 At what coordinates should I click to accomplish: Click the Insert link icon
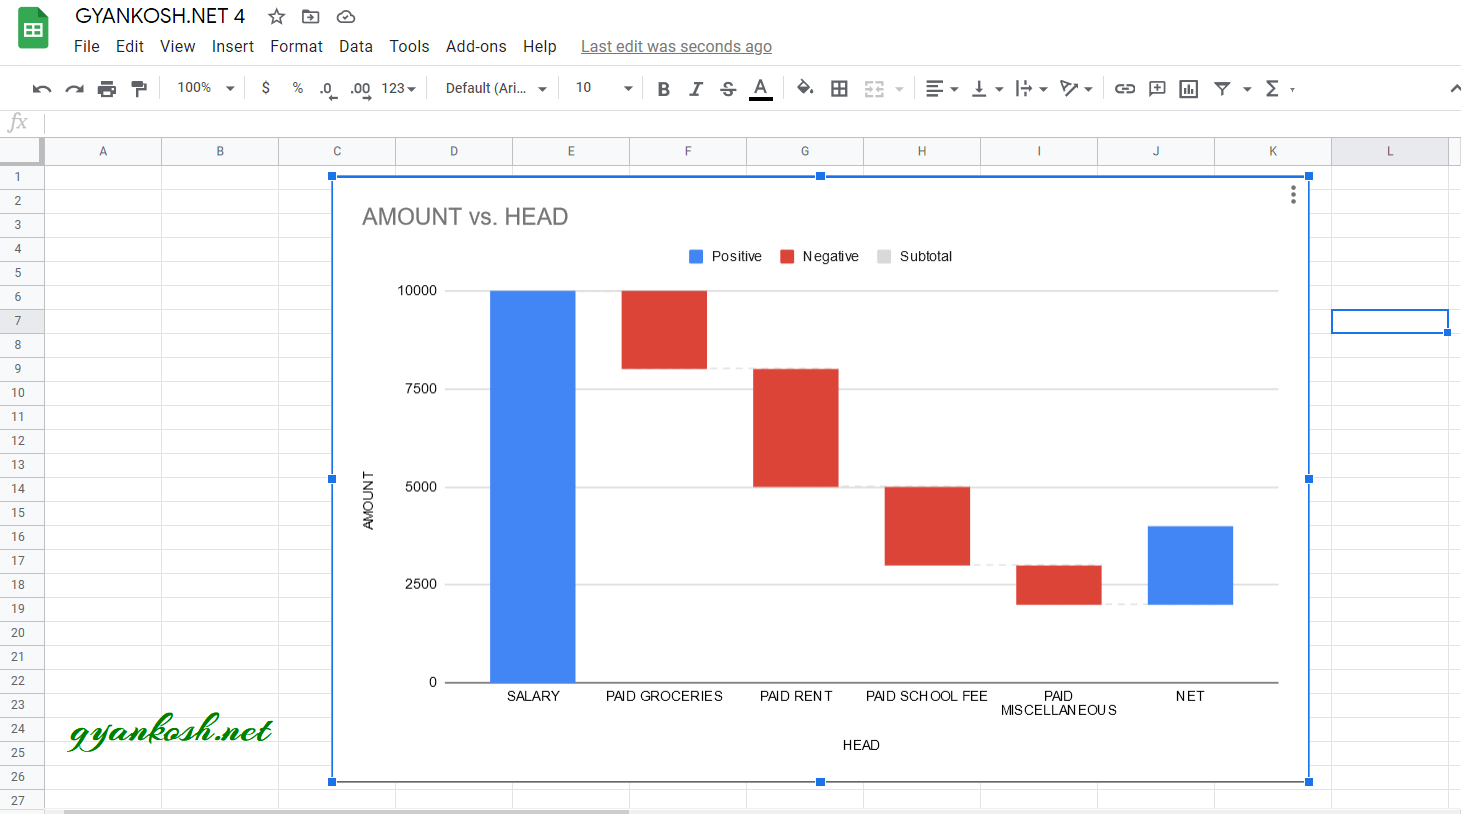pos(1125,89)
